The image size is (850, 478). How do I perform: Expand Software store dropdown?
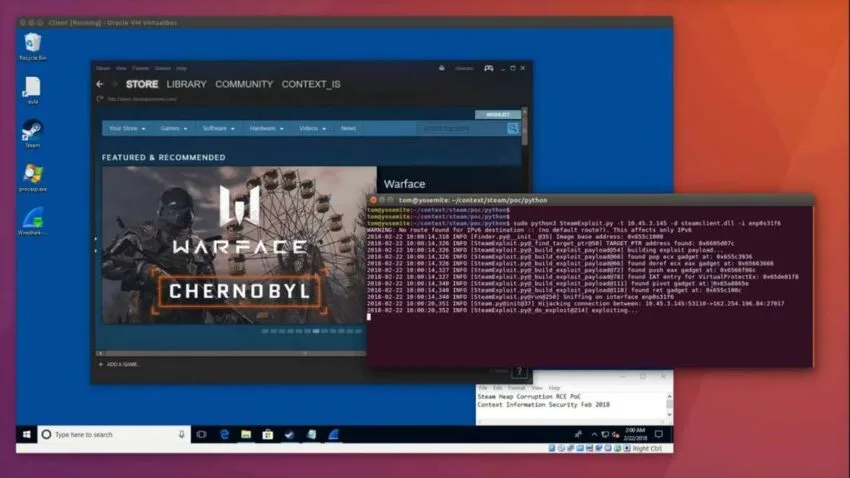pyautogui.click(x=218, y=128)
